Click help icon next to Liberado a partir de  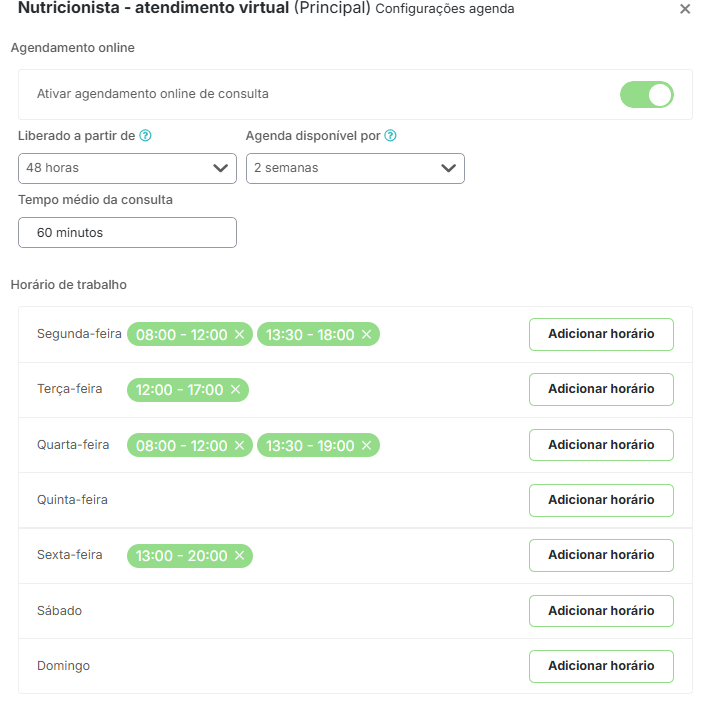pos(145,136)
